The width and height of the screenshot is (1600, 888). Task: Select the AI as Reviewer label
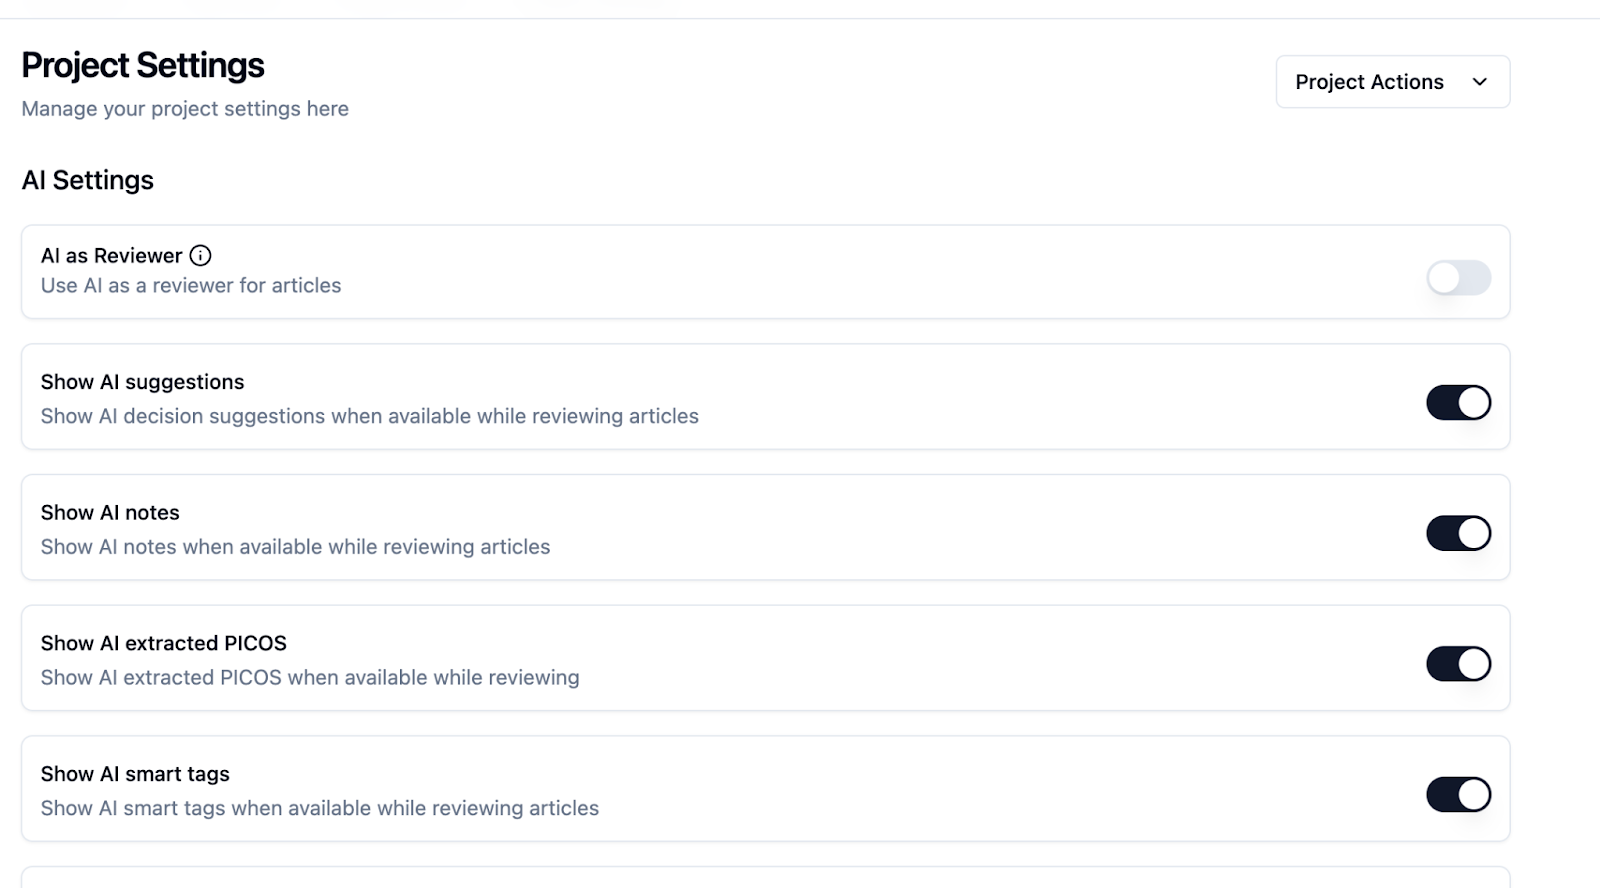coord(112,256)
